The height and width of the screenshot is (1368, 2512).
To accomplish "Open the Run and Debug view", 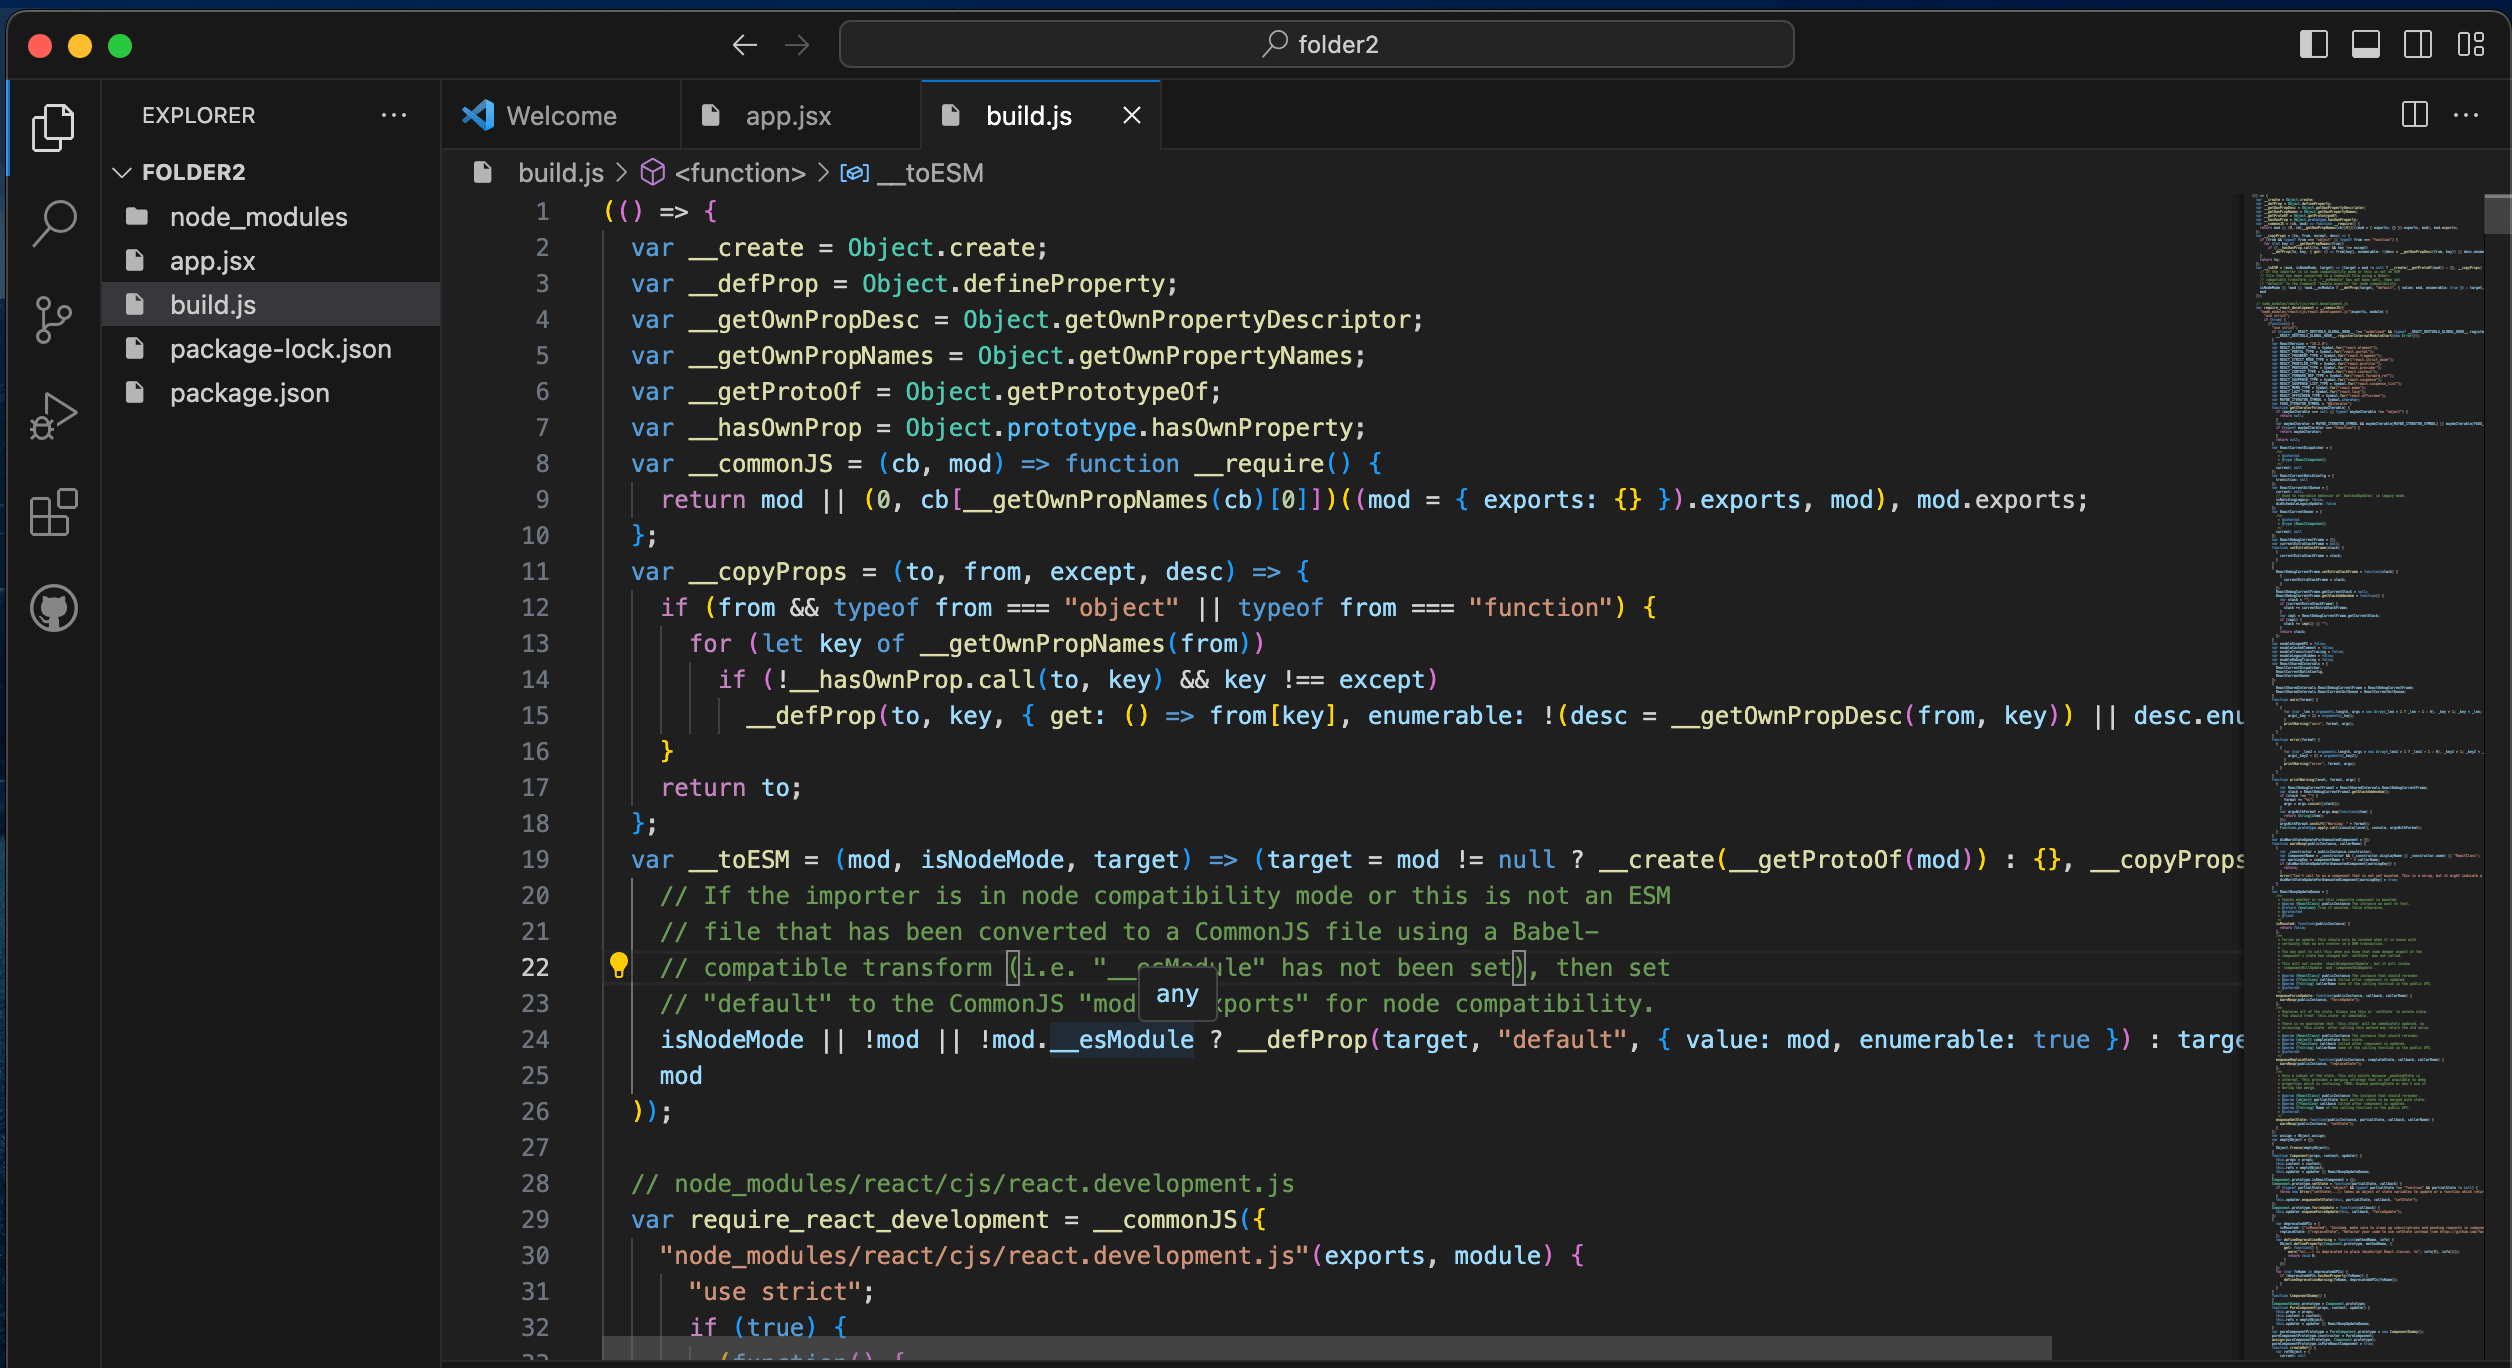I will click(53, 416).
